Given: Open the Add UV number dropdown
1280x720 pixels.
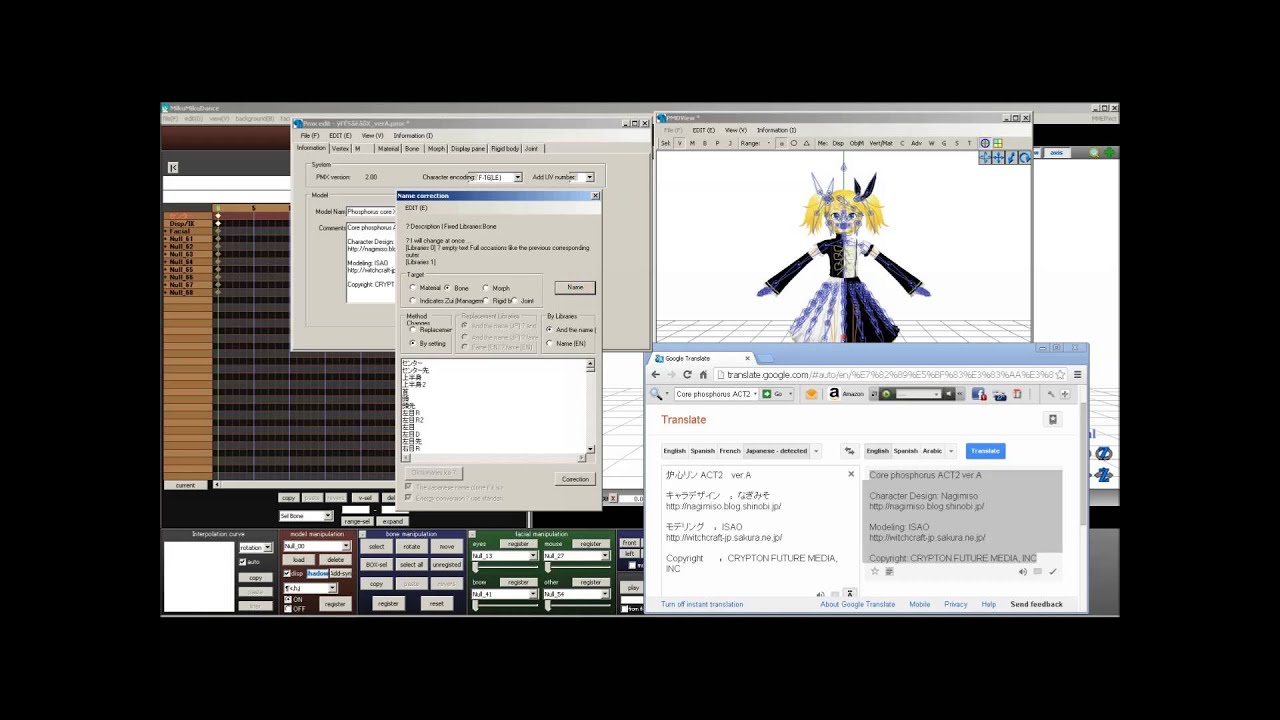Looking at the screenshot, I should click(x=589, y=177).
